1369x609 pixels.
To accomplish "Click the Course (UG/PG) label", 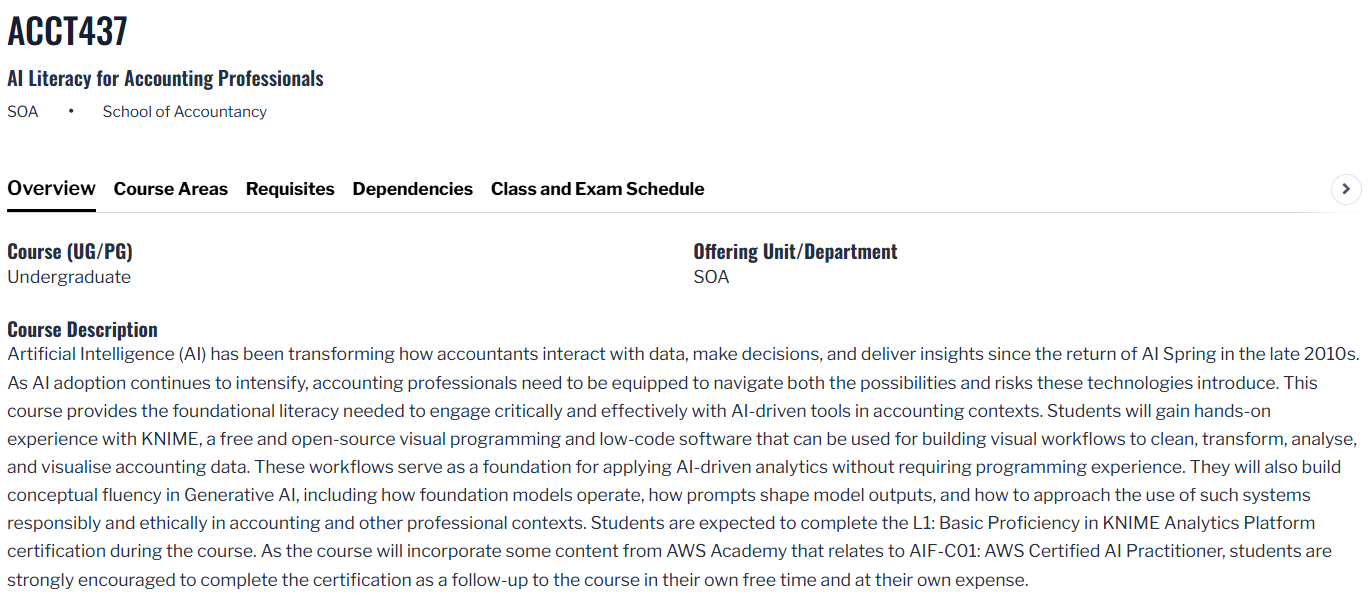I will click(x=69, y=252).
